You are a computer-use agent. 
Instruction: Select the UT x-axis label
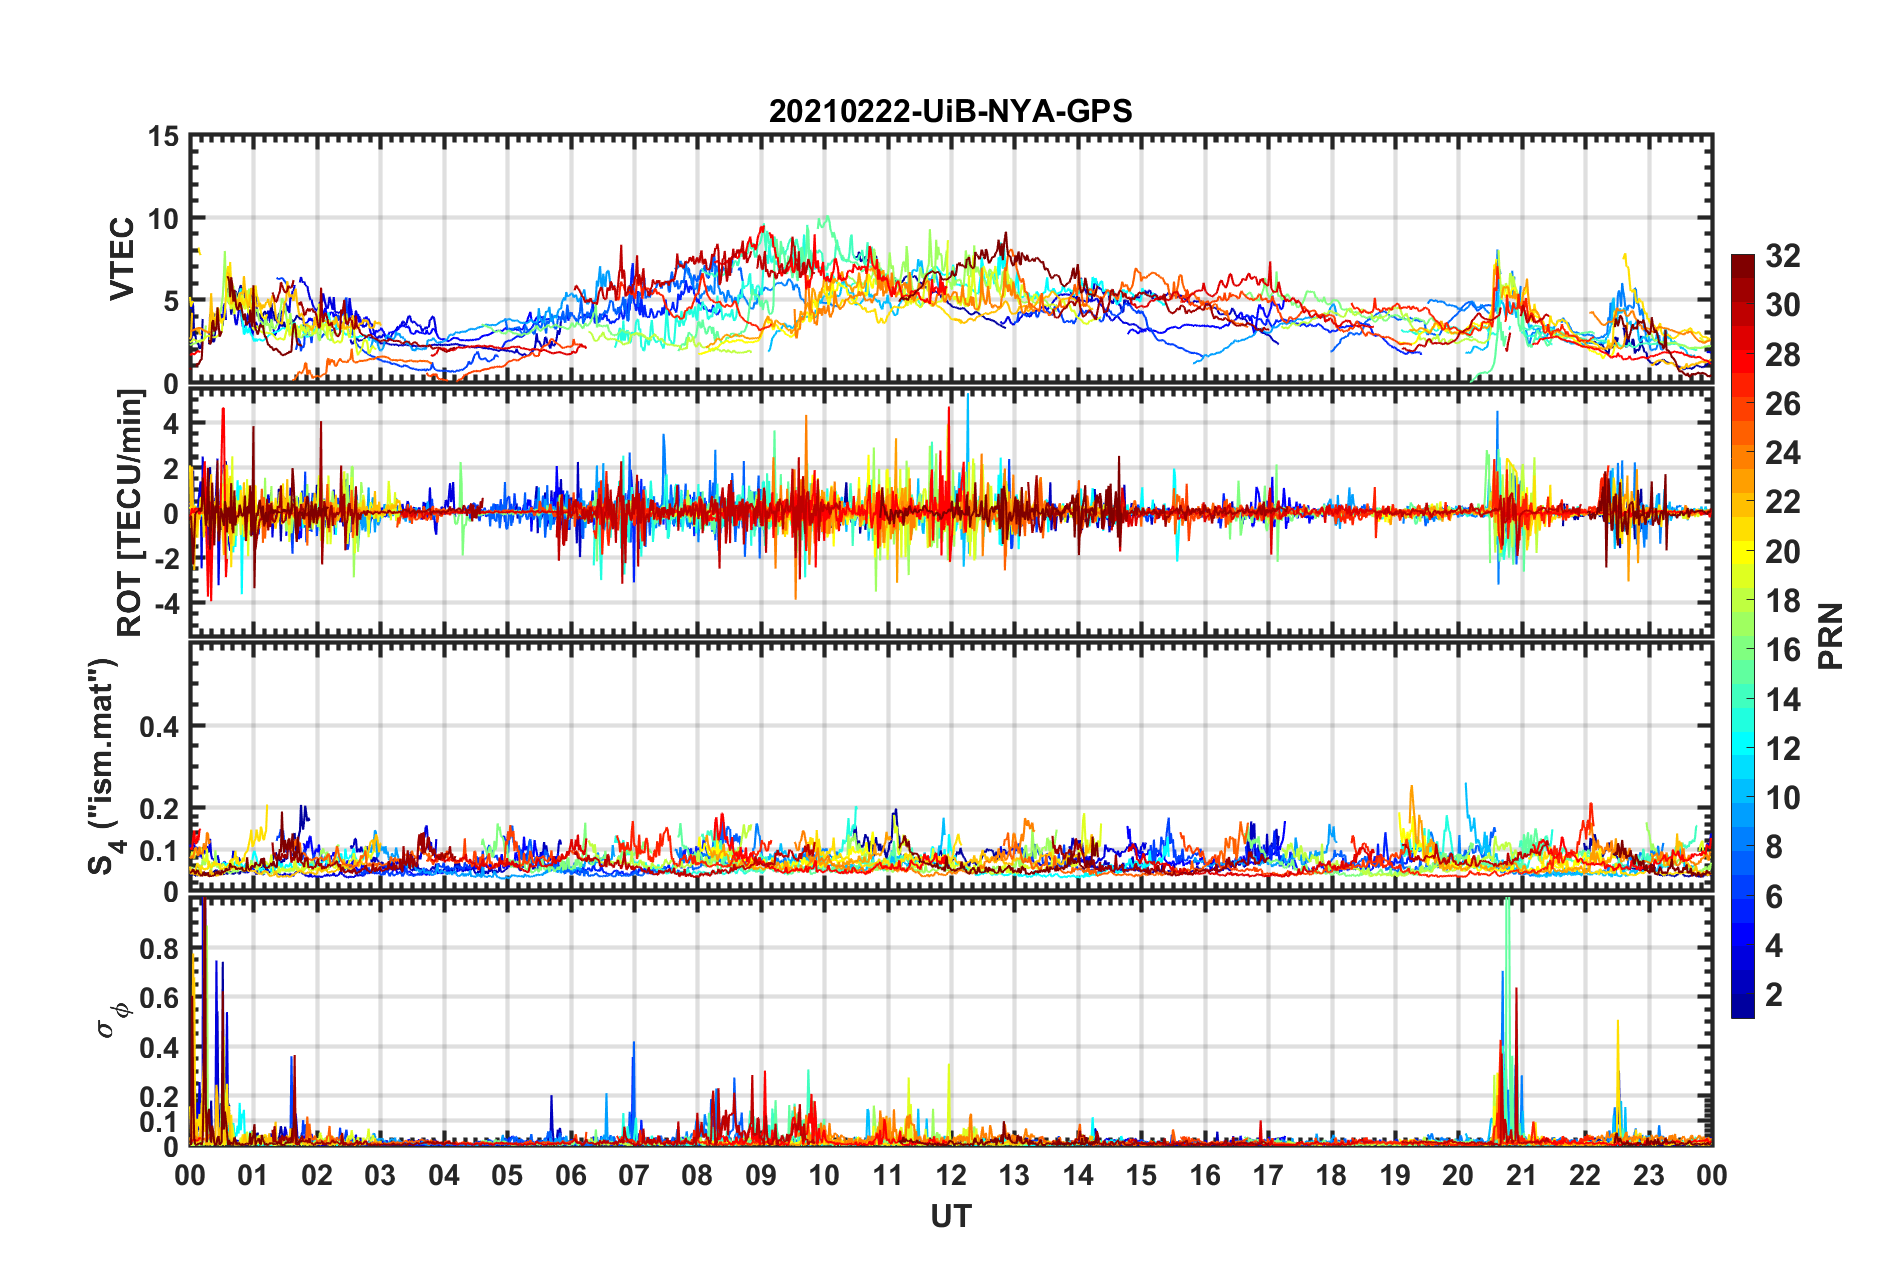click(951, 1216)
